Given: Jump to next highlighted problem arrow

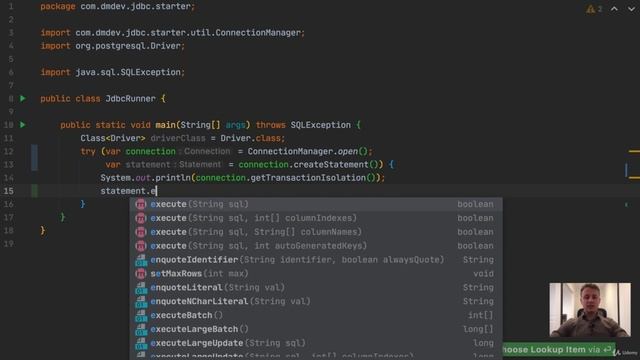Looking at the screenshot, I should (631, 9).
